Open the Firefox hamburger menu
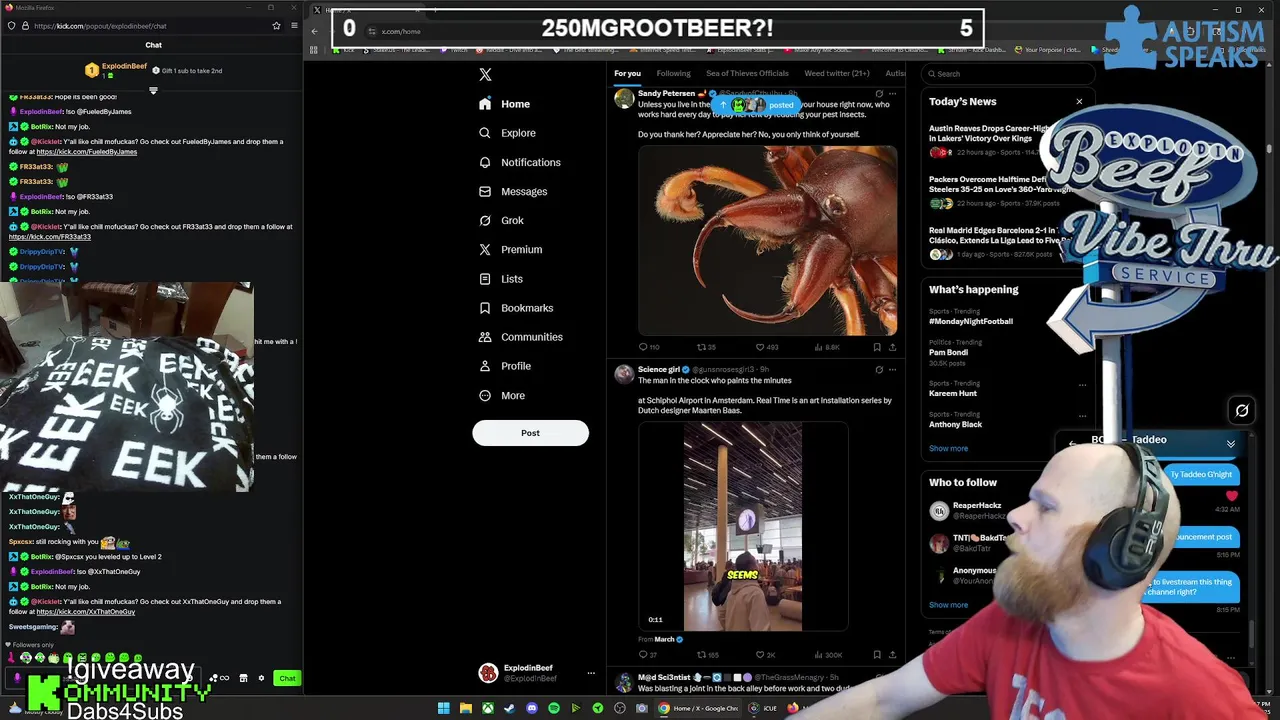 (294, 26)
